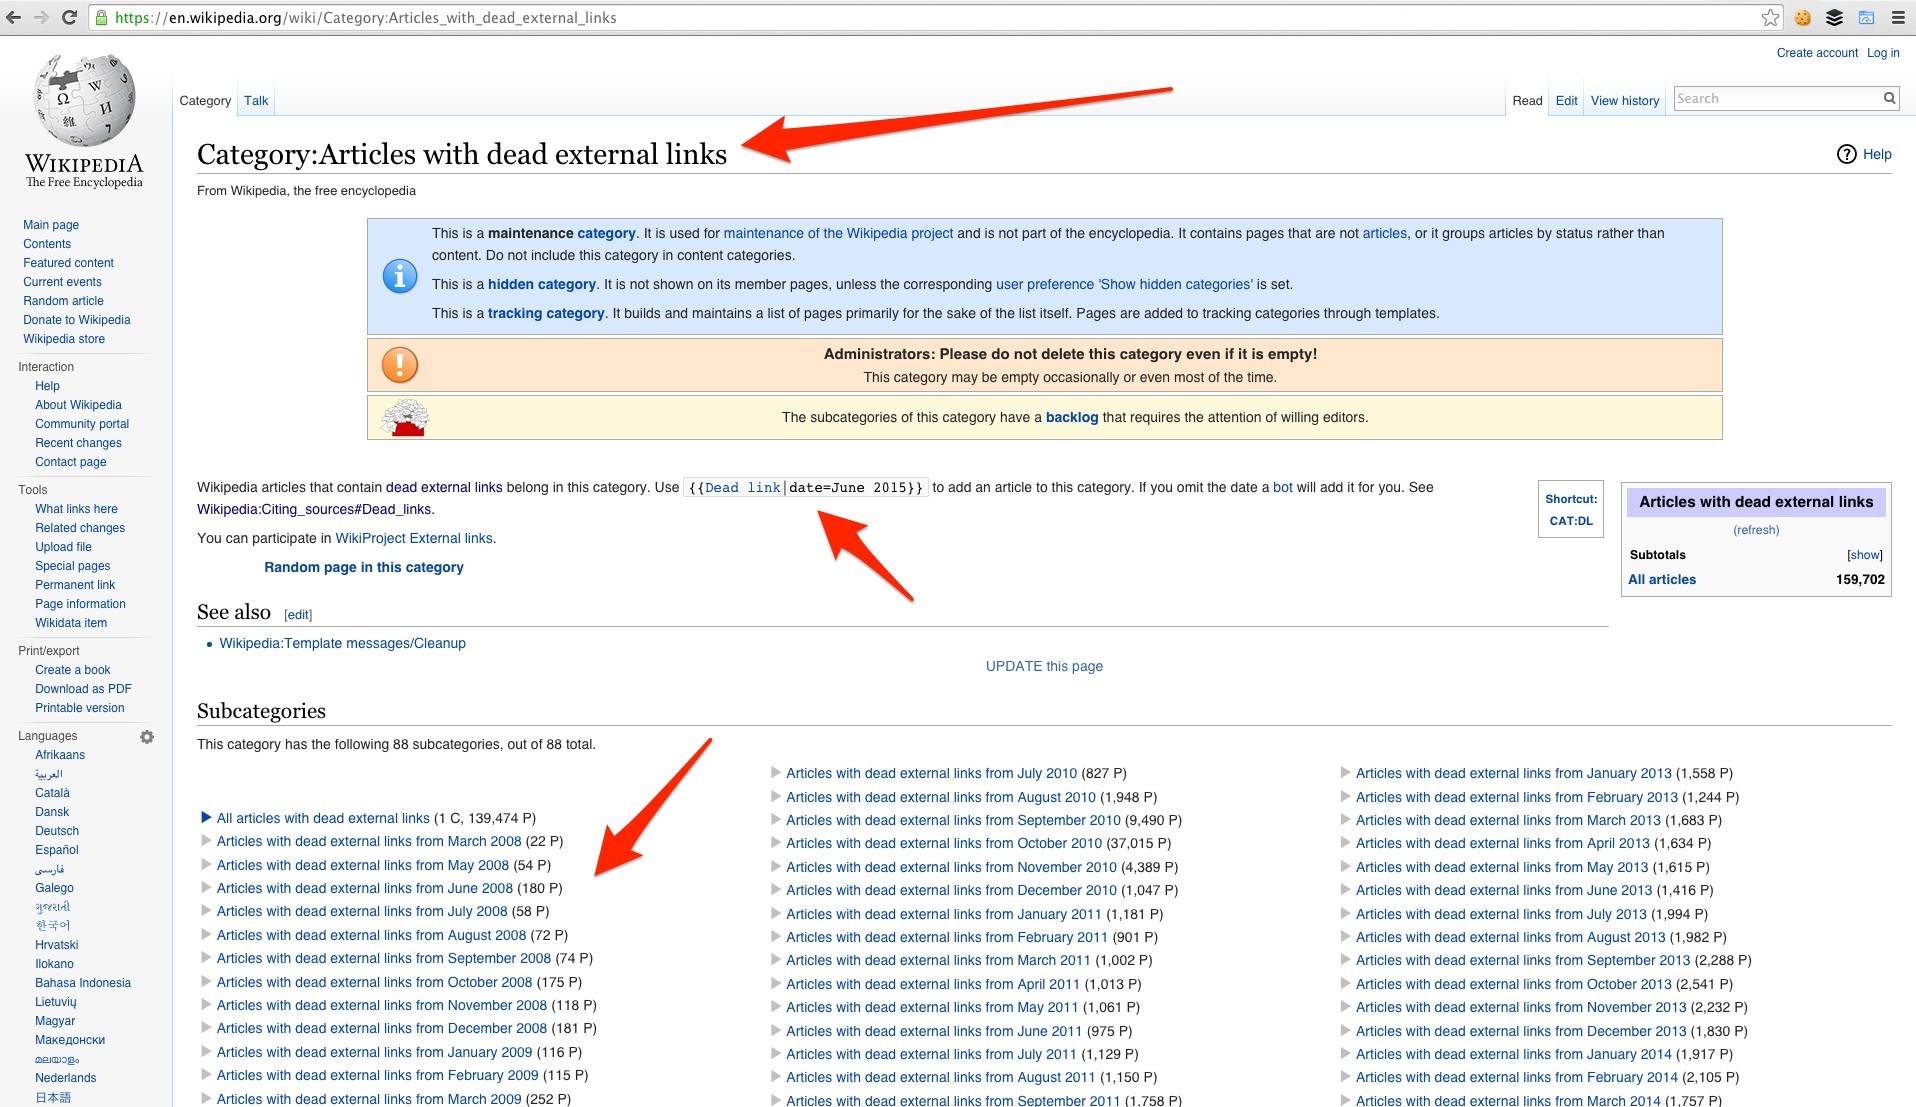The height and width of the screenshot is (1107, 1916).
Task: Click inside the Search input field
Action: point(1770,98)
